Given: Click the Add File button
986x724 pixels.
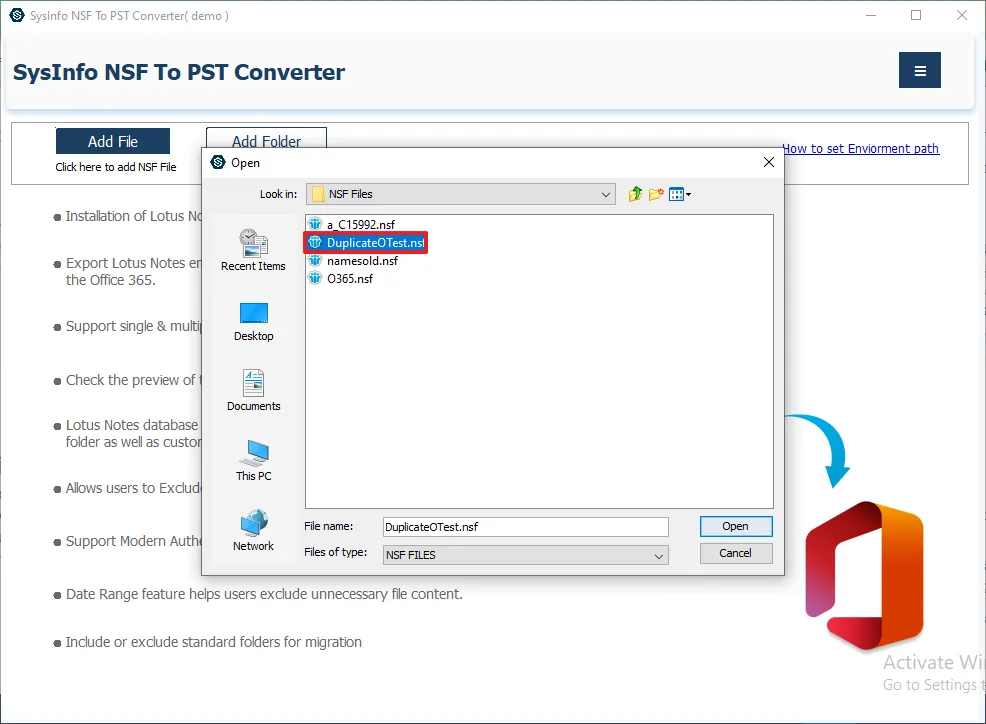Looking at the screenshot, I should point(113,142).
